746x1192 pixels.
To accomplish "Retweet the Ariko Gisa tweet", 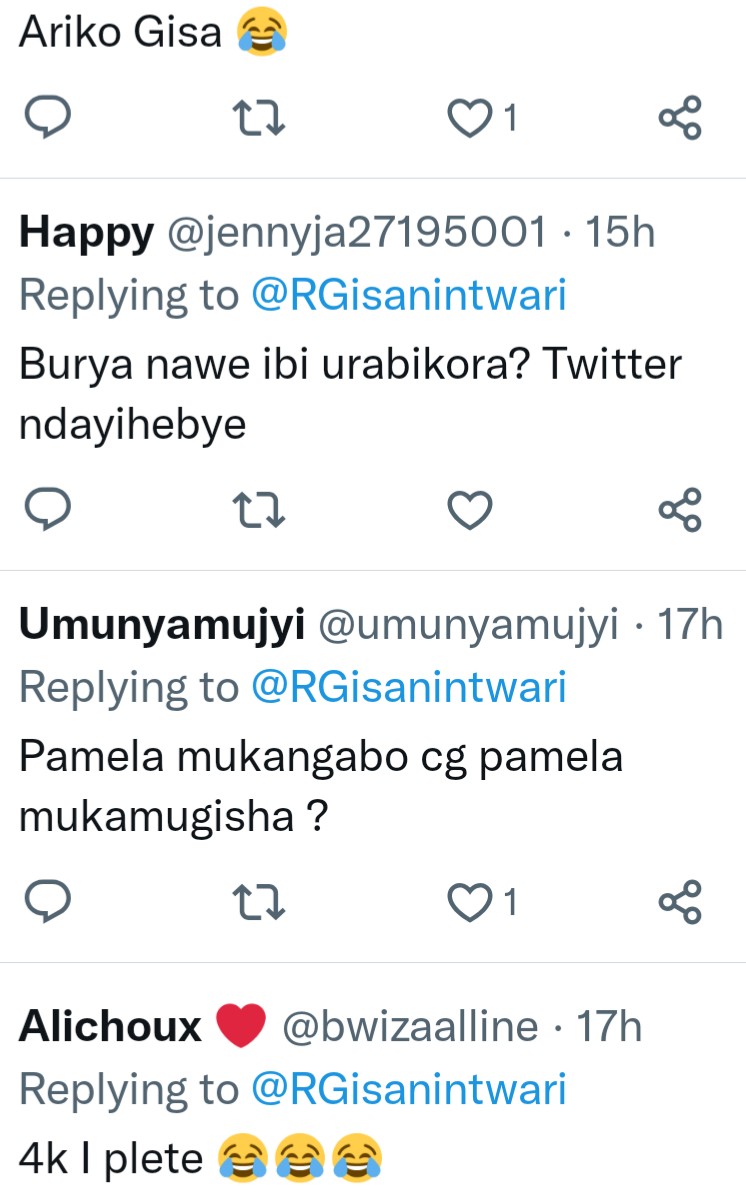I will coord(259,120).
